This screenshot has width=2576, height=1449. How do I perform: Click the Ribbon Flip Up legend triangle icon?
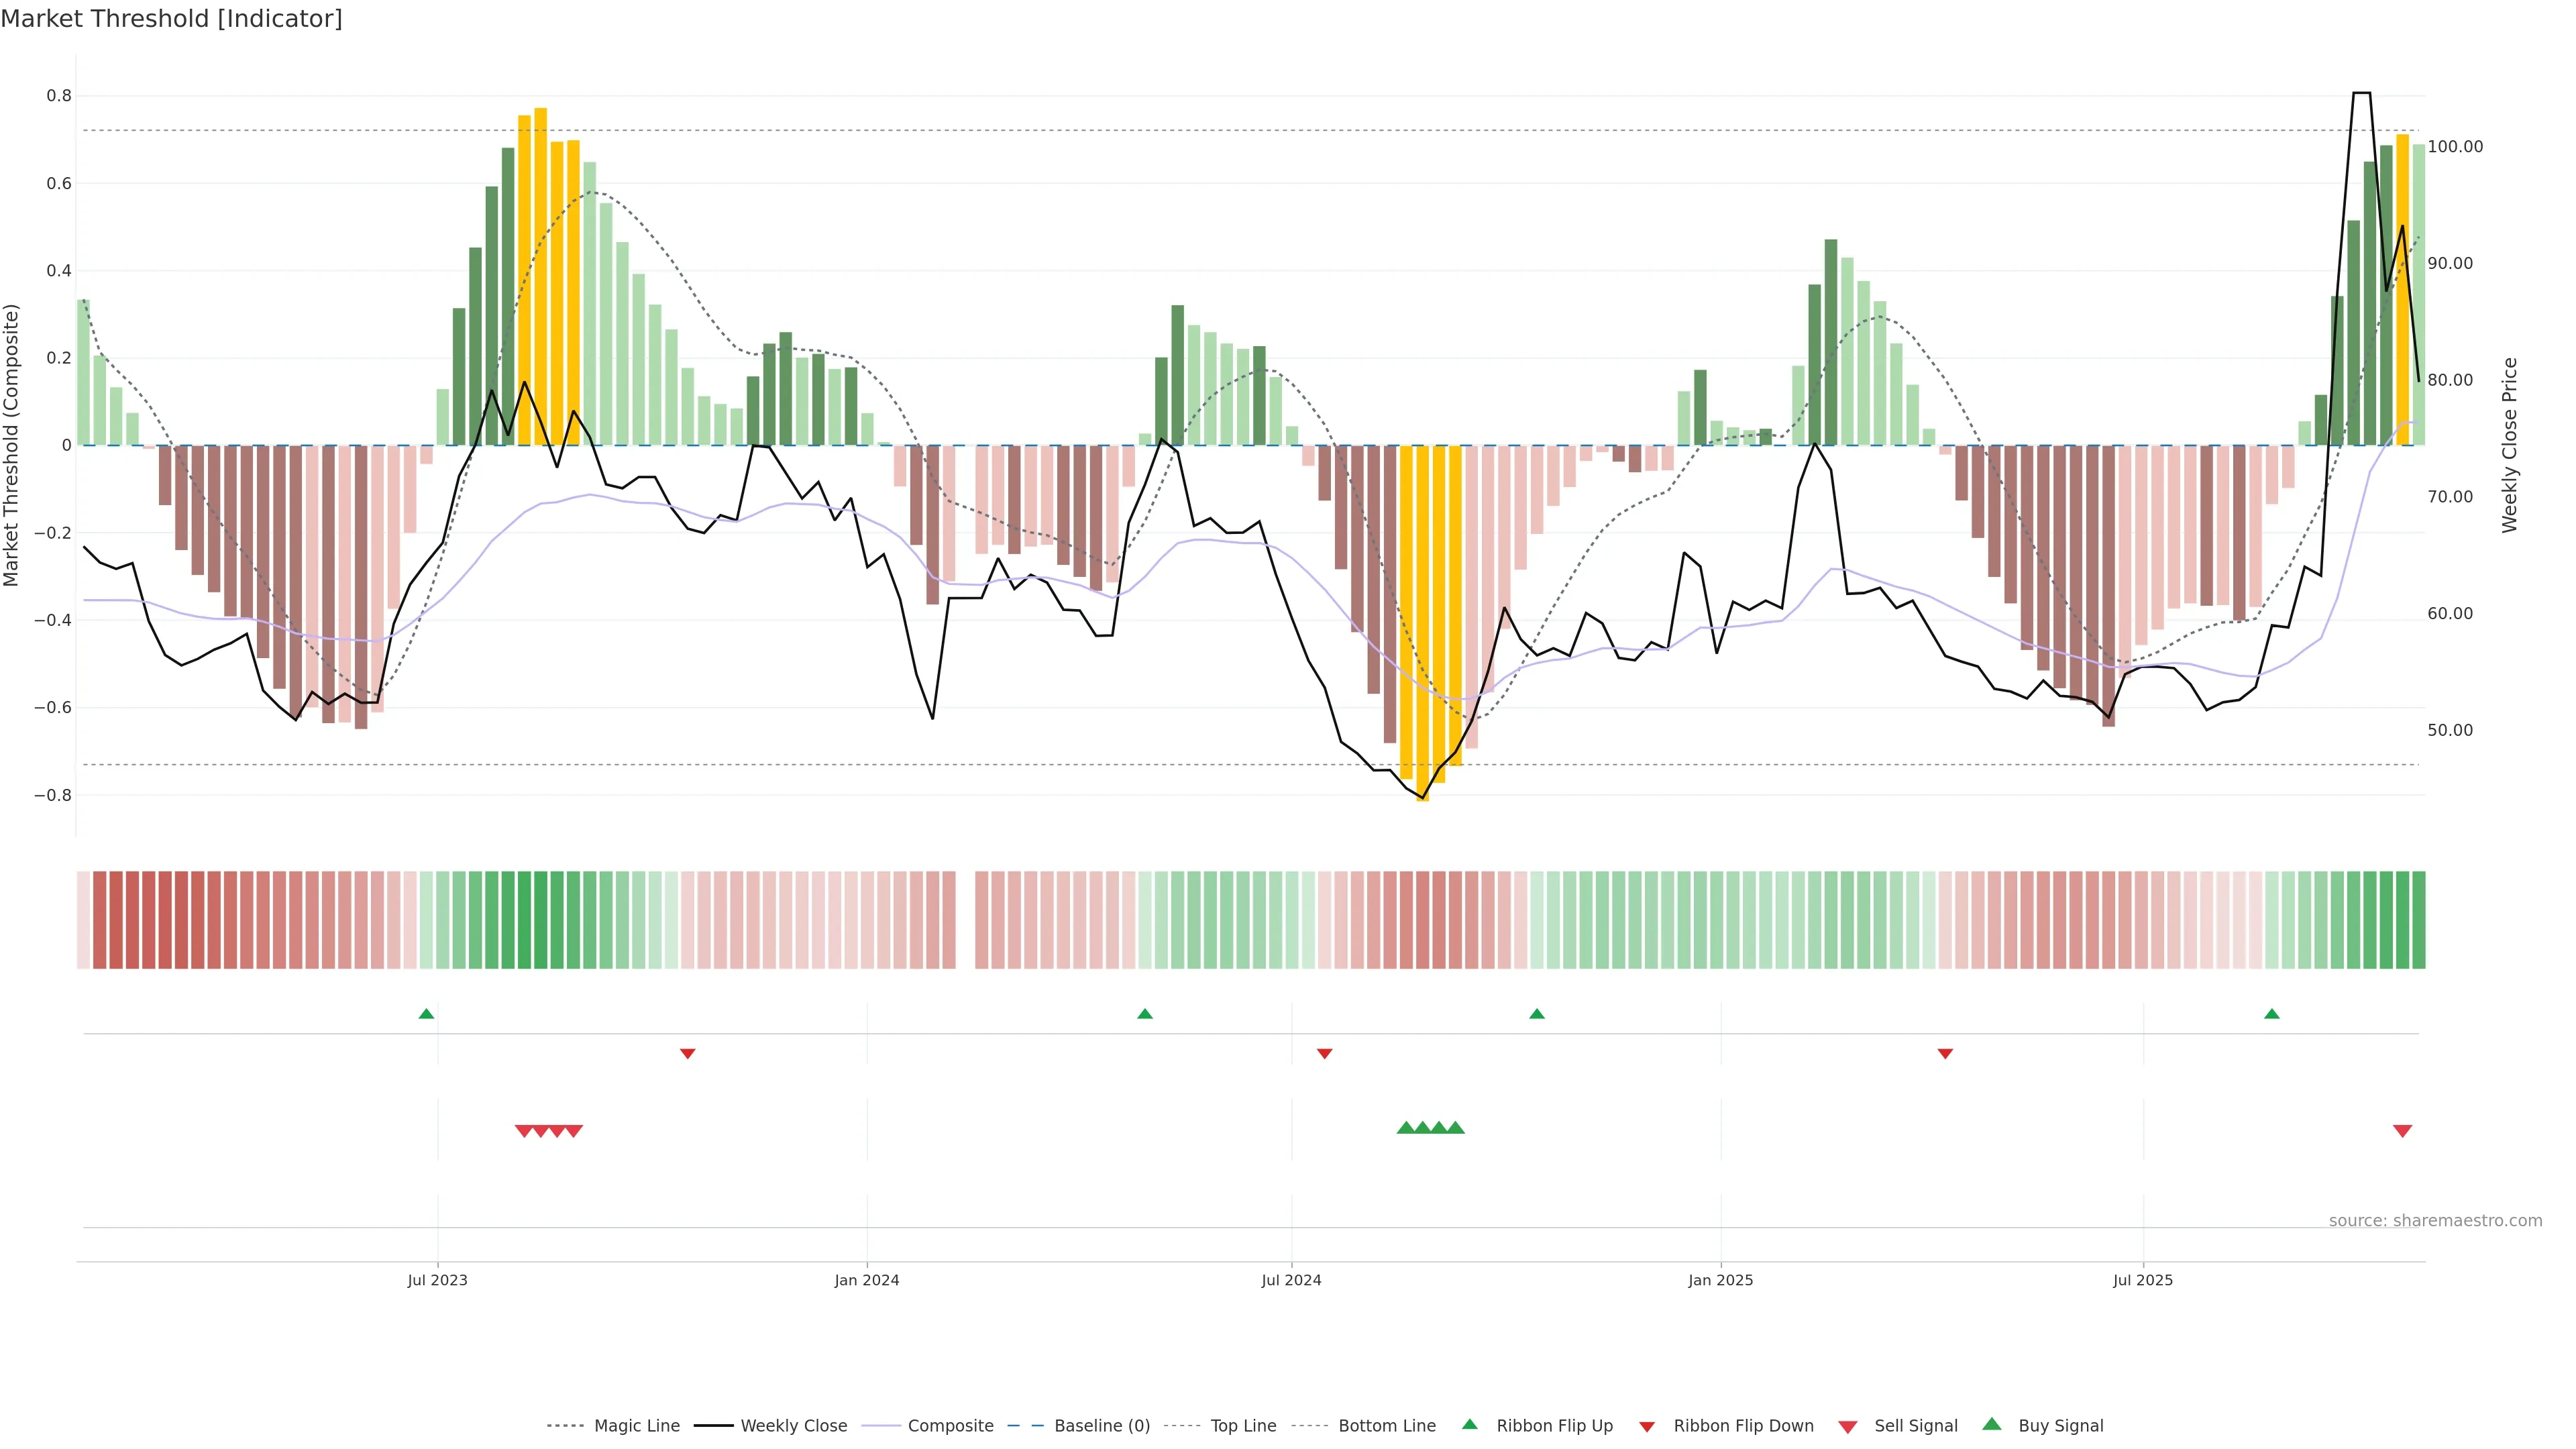click(1469, 1424)
